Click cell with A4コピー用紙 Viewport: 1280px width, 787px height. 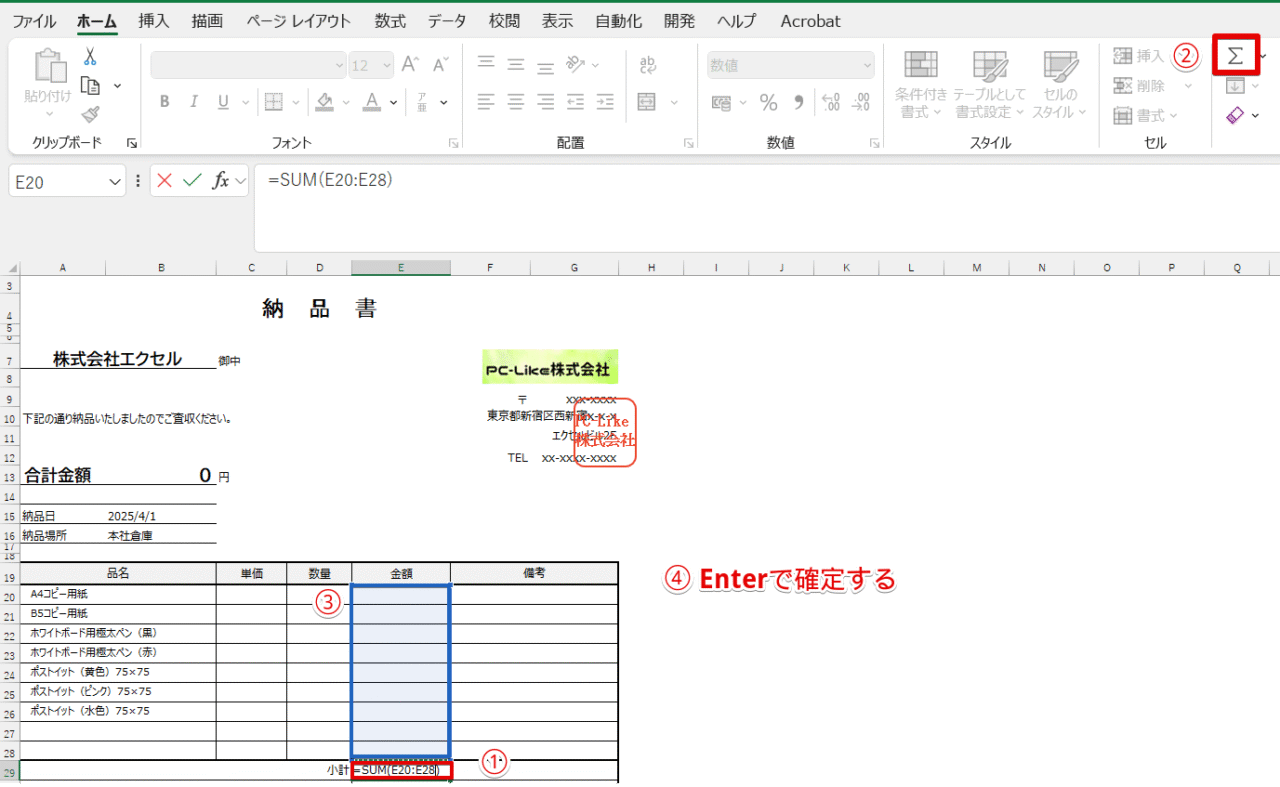[x=118, y=594]
